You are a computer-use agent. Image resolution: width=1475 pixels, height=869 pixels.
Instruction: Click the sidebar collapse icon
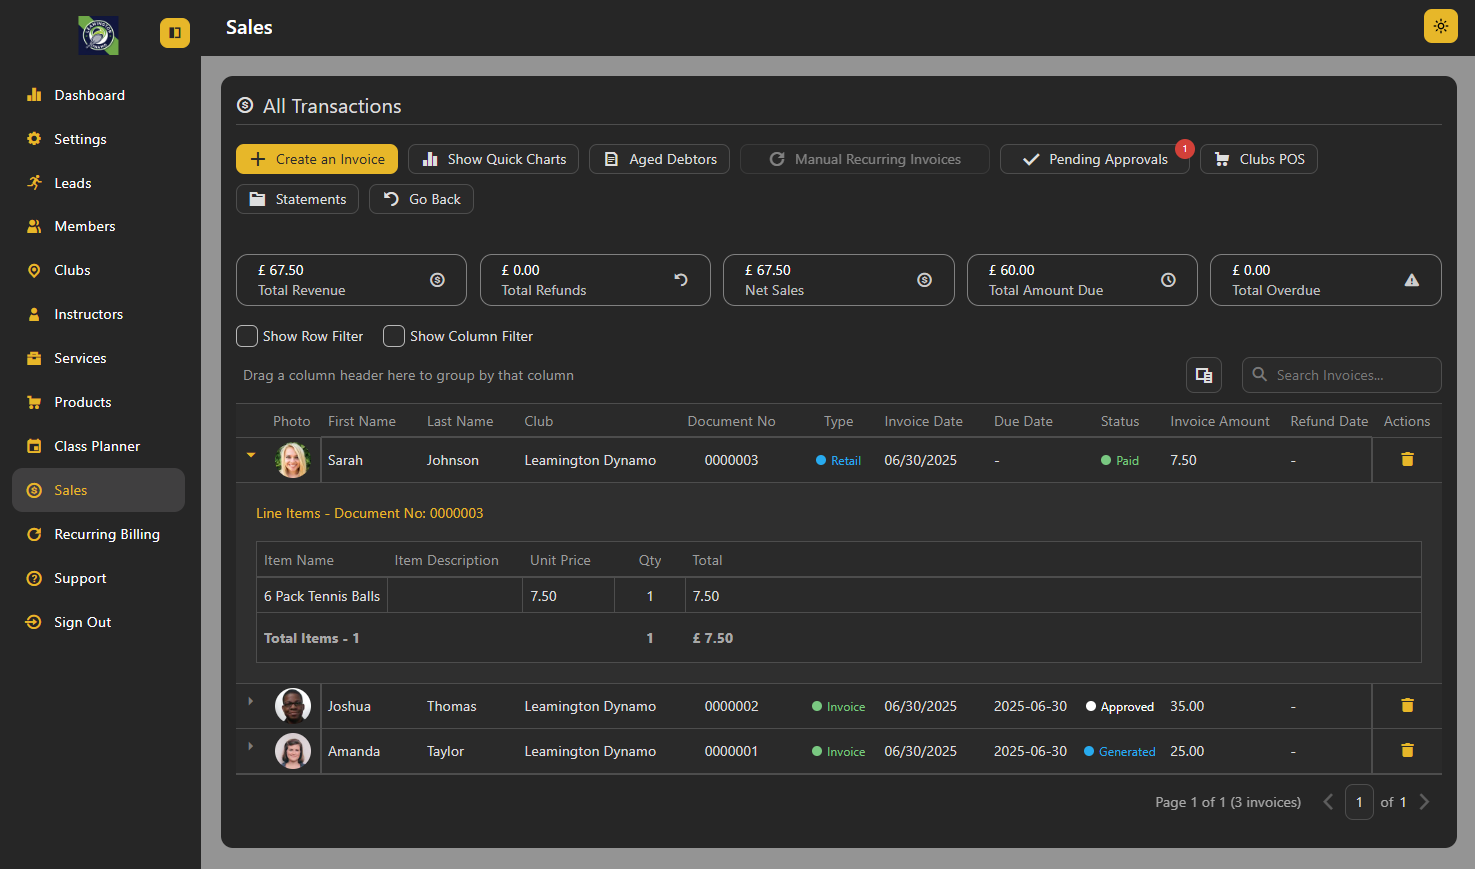[174, 33]
